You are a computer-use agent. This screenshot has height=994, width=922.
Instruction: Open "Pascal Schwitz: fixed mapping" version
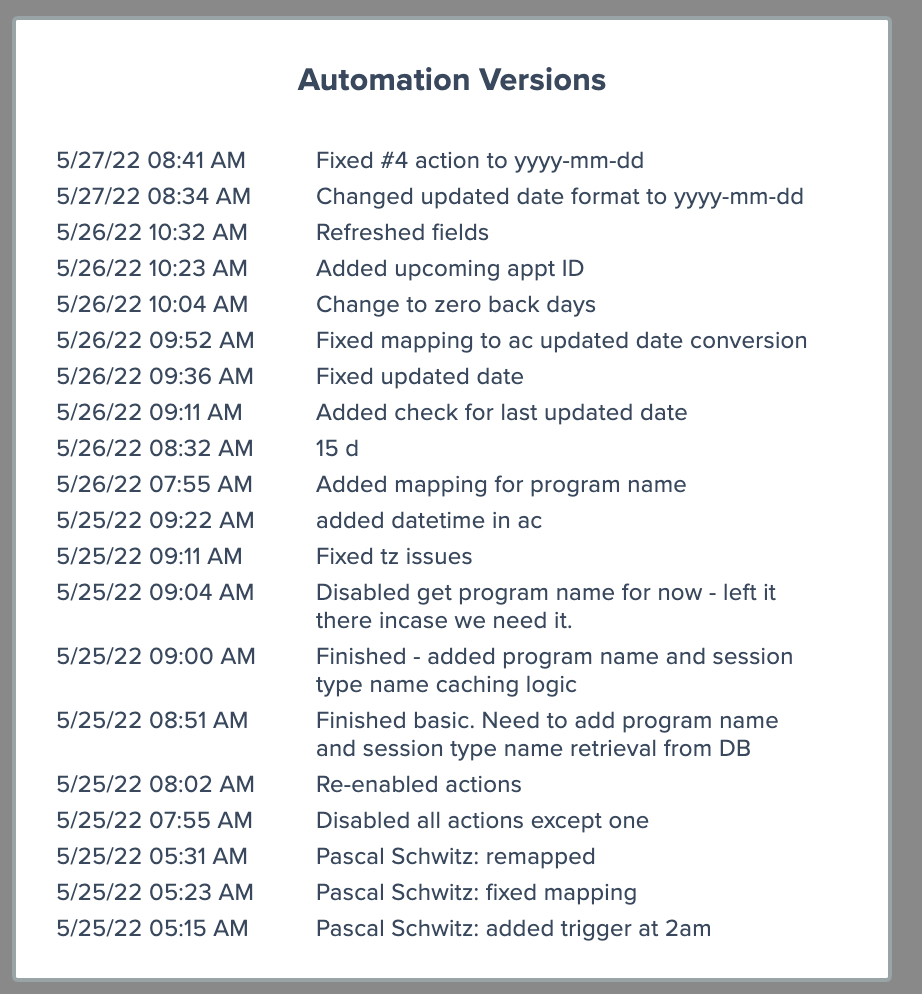pyautogui.click(x=476, y=892)
